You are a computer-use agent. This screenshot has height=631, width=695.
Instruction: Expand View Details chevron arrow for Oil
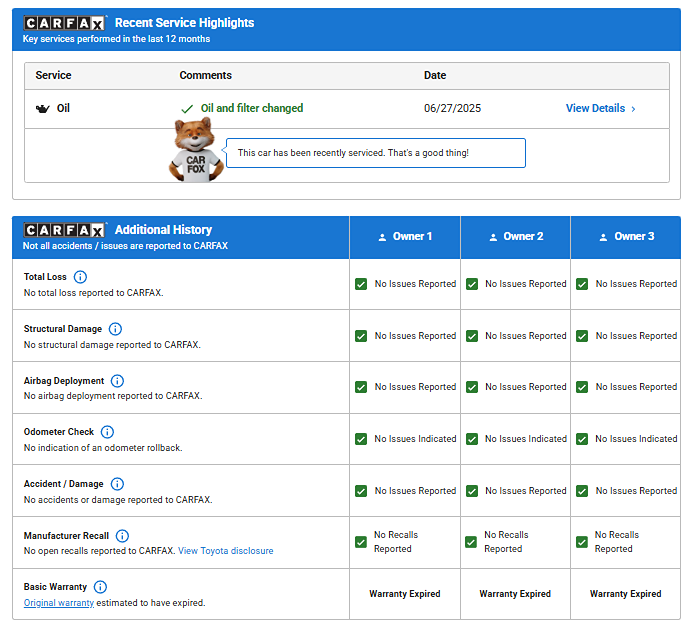pyautogui.click(x=633, y=109)
